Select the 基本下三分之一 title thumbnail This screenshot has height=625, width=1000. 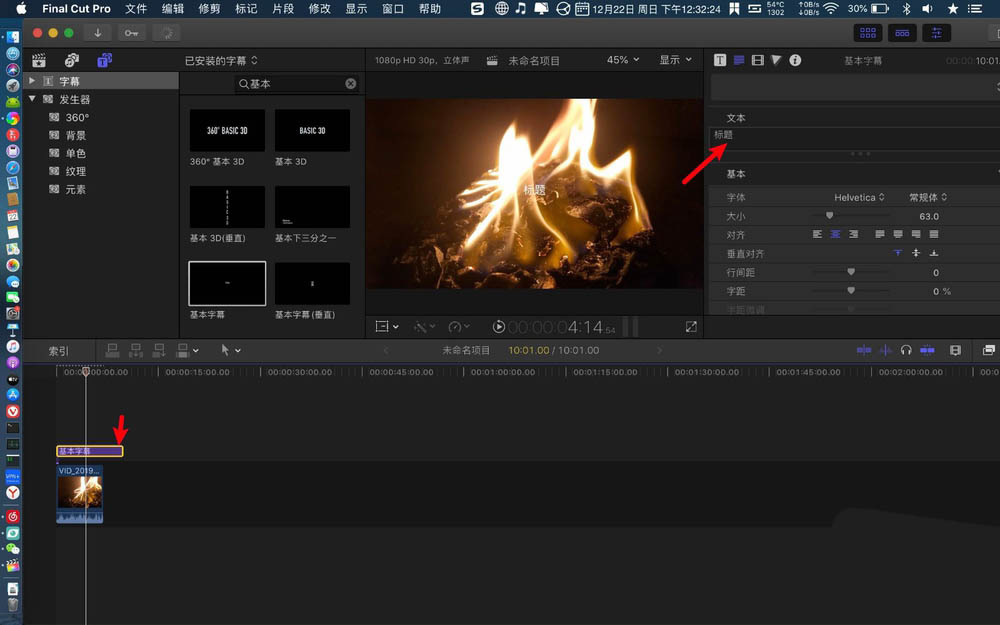pos(312,207)
